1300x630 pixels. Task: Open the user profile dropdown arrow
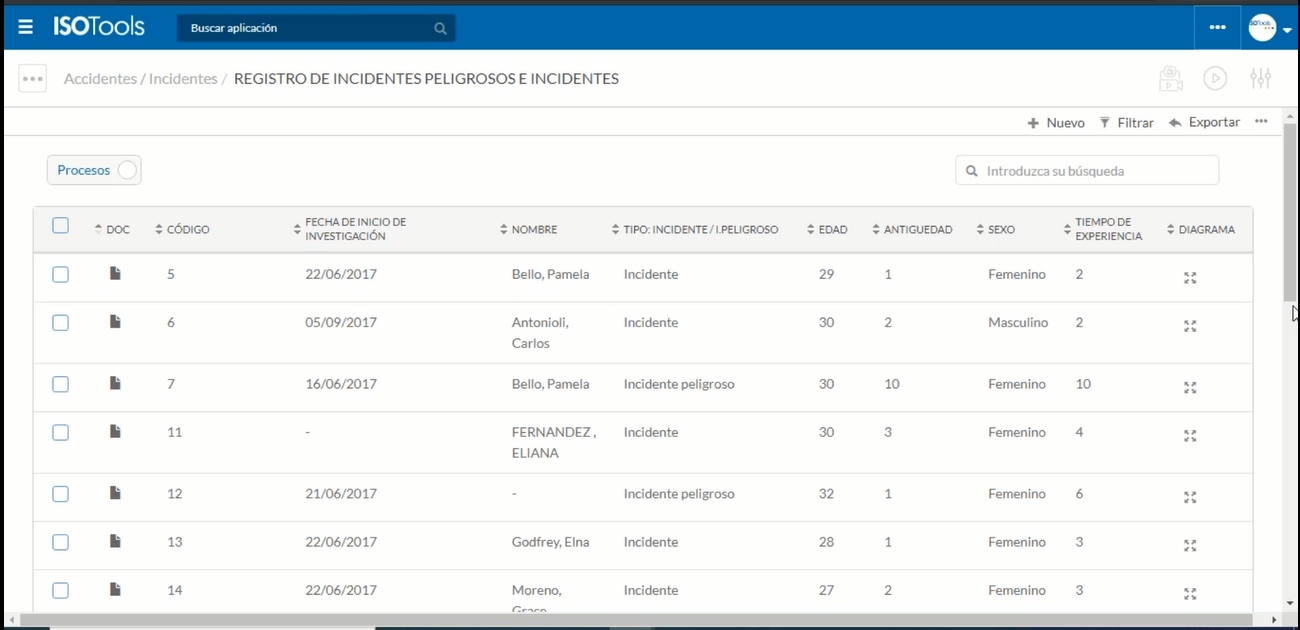(1287, 30)
